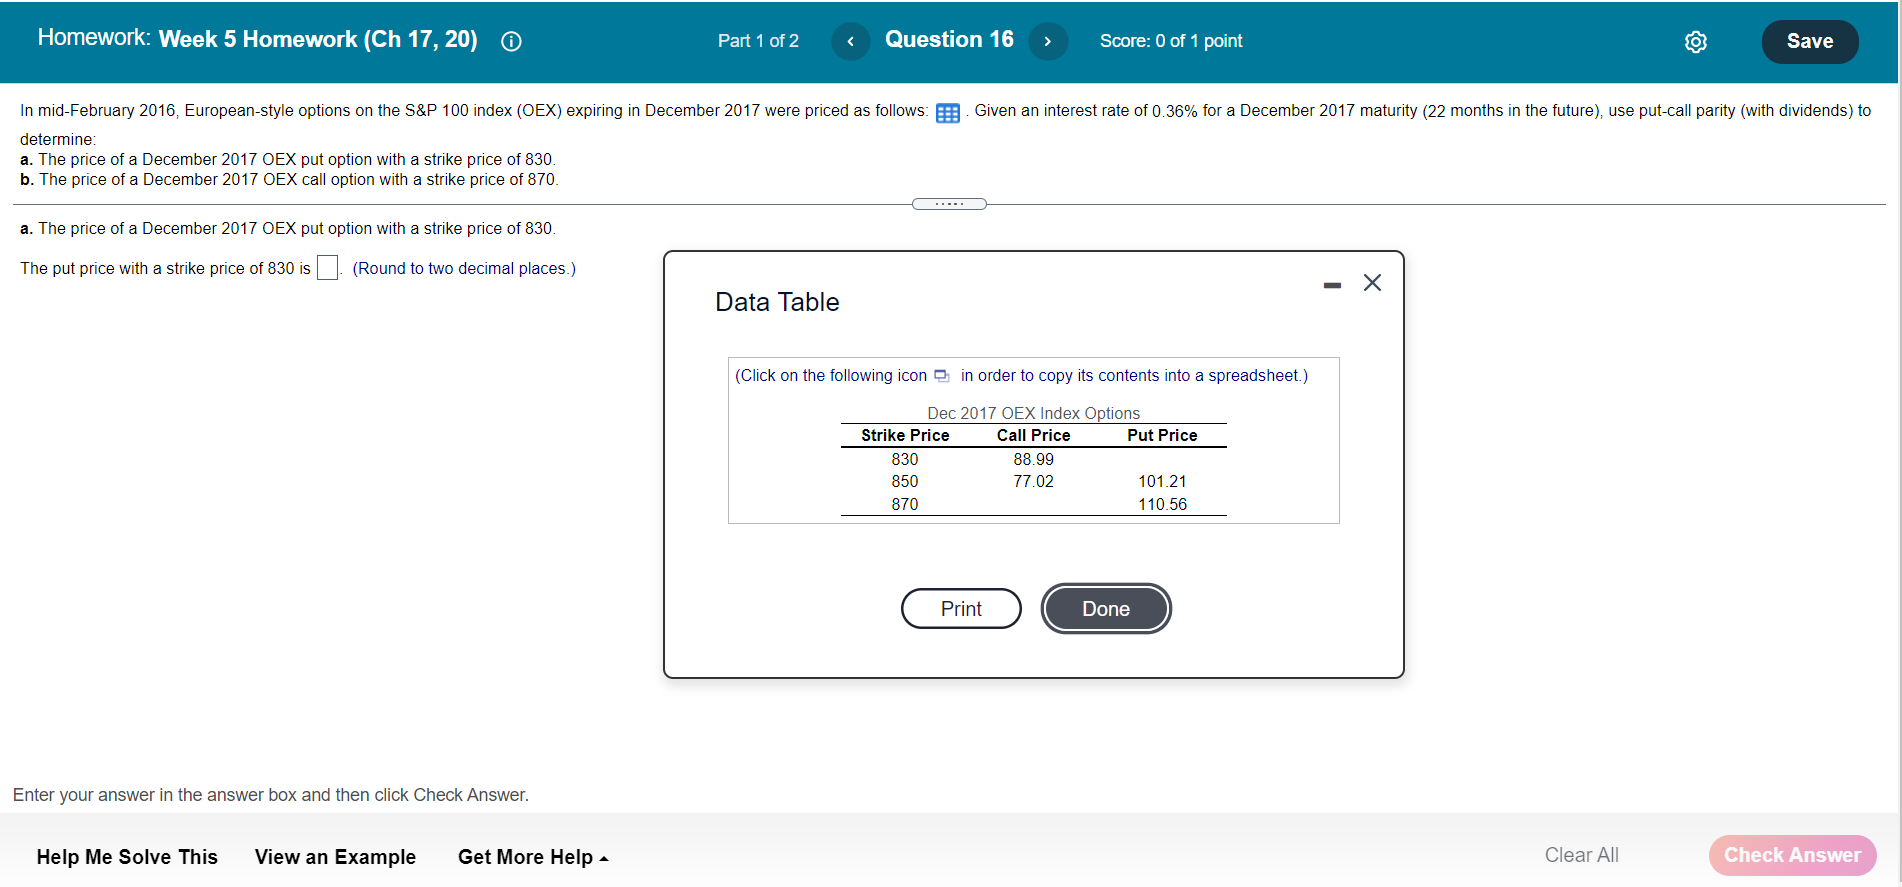
Task: Minimize the Data Table dialog
Action: point(1332,285)
